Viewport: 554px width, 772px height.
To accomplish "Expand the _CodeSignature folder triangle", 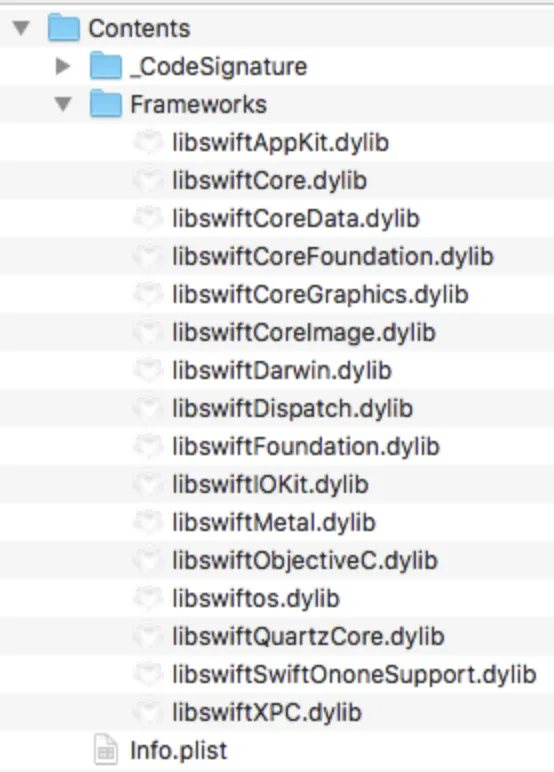I will click(x=63, y=66).
